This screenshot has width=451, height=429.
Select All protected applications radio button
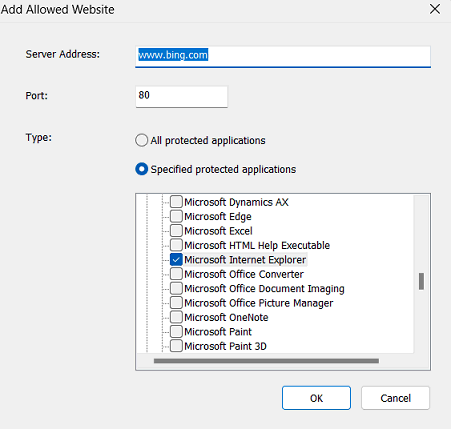tap(141, 140)
